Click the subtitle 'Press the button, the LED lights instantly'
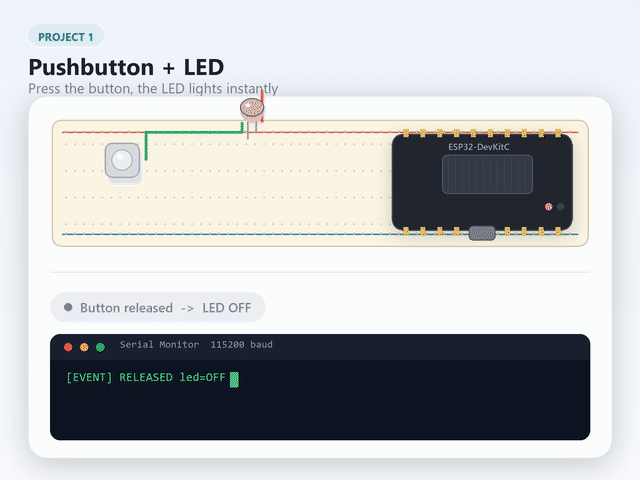Viewport: 640px width, 480px height. coord(153,89)
